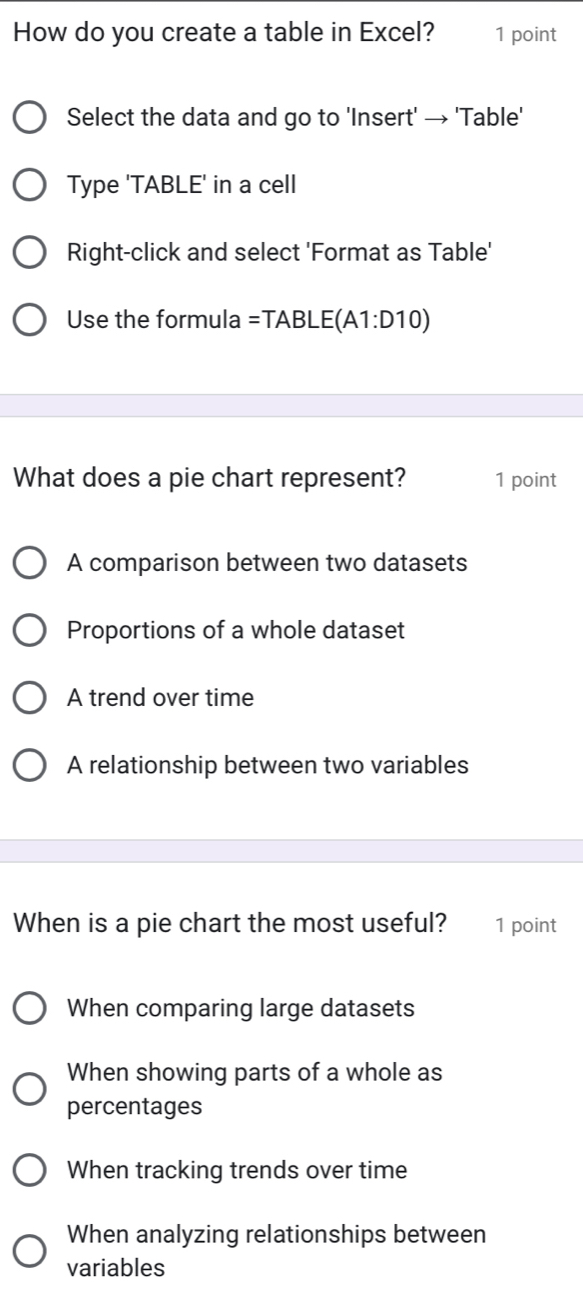Select 'Select the data and go to Insert → Table'
Image resolution: width=583 pixels, height=1309 pixels.
(29, 117)
